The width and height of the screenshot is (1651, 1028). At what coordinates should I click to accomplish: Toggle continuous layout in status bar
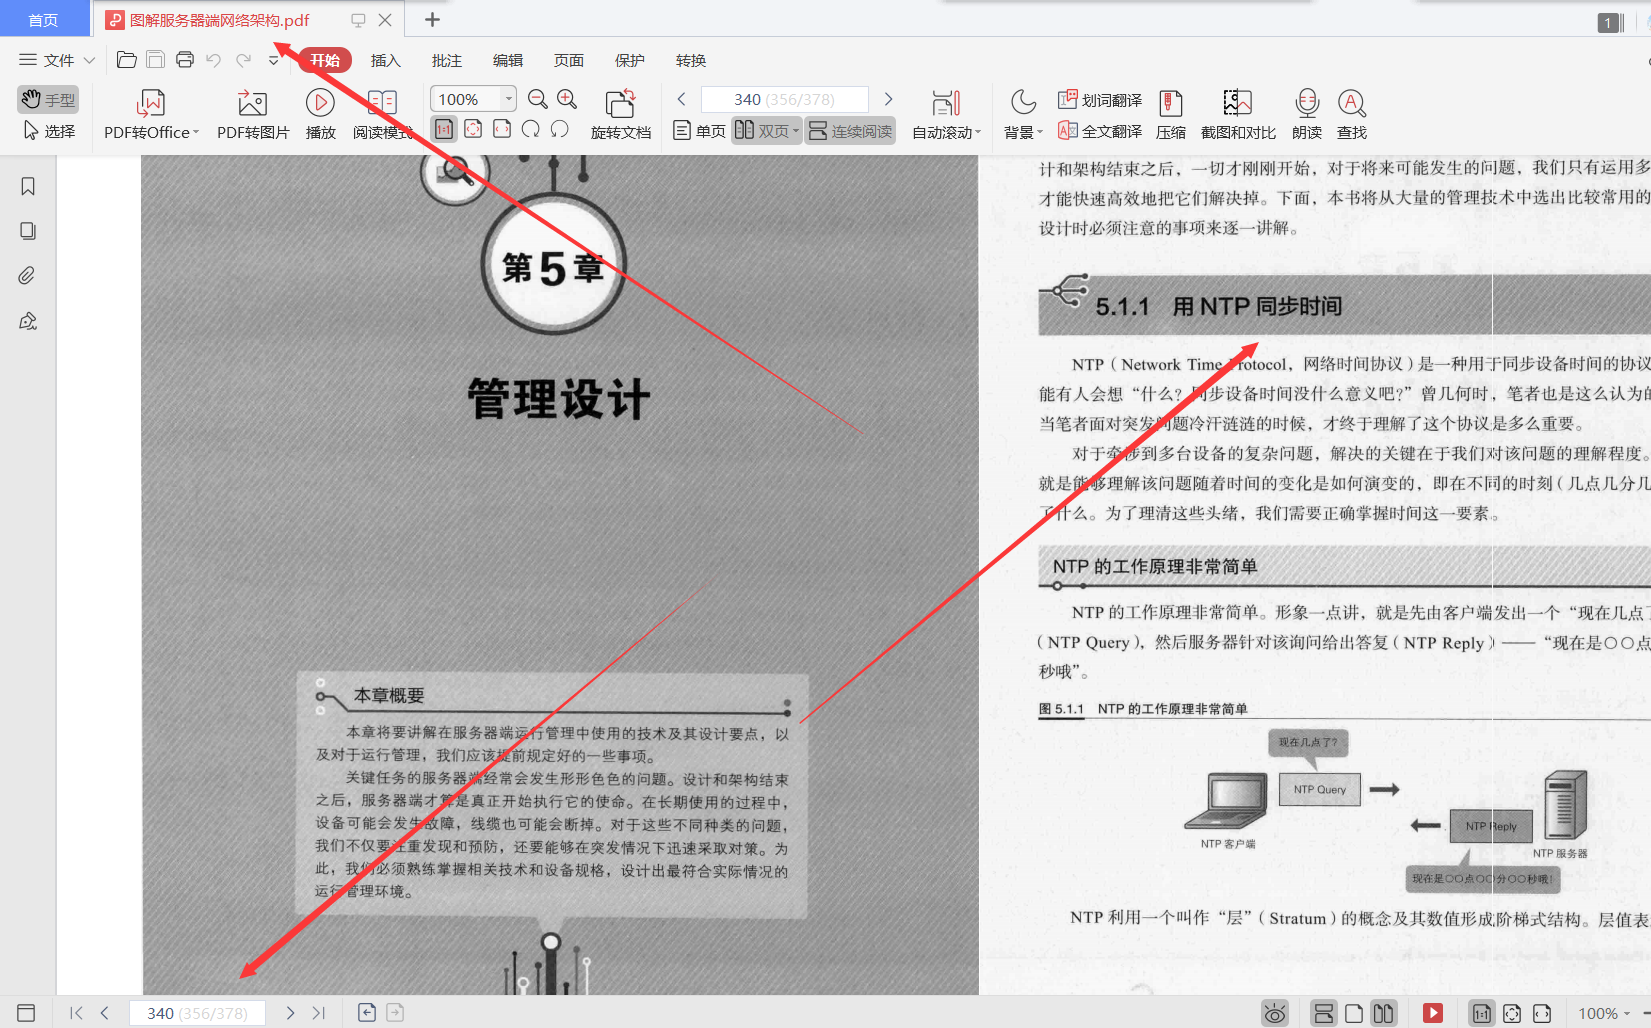tap(1323, 1013)
